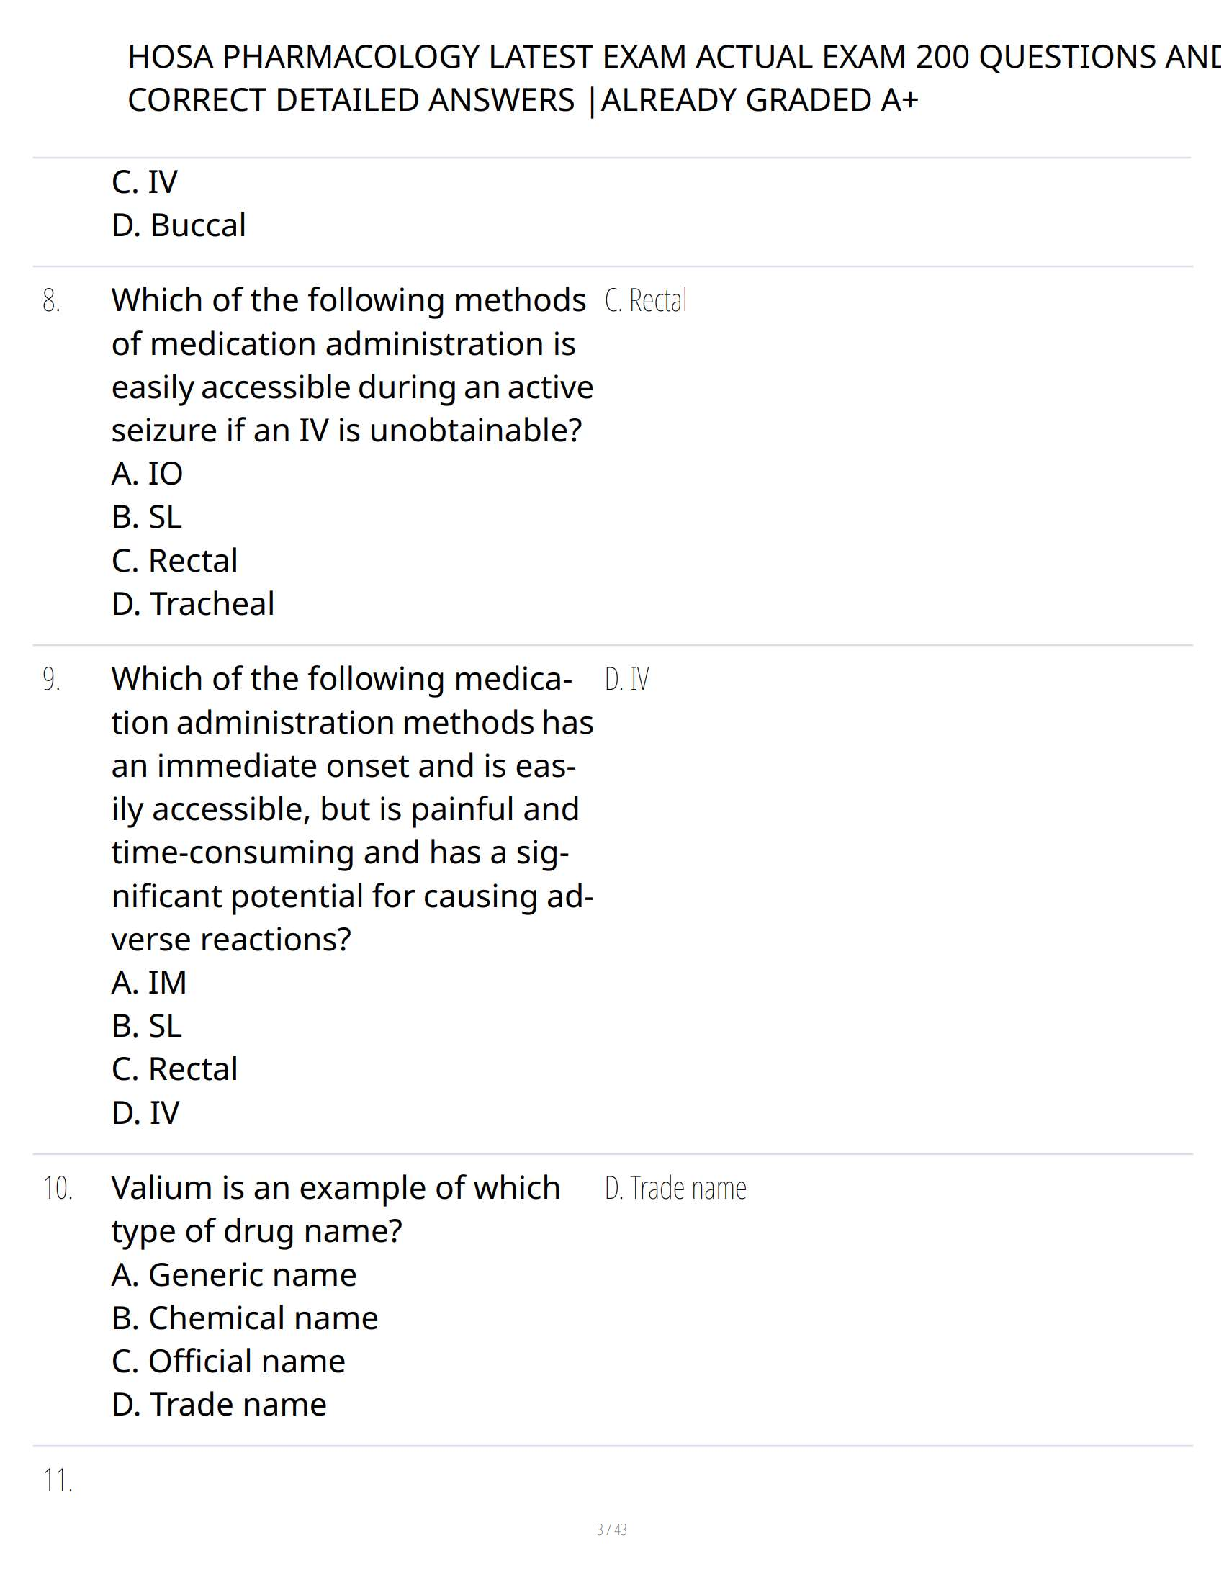
Task: Select "D. Tracheal" answer choice
Action: click(x=192, y=604)
